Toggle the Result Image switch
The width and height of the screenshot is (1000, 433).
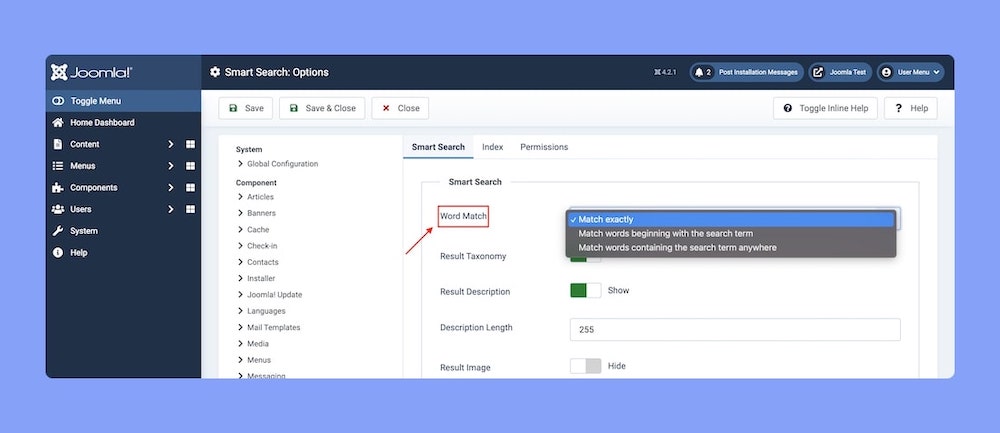[x=585, y=366]
